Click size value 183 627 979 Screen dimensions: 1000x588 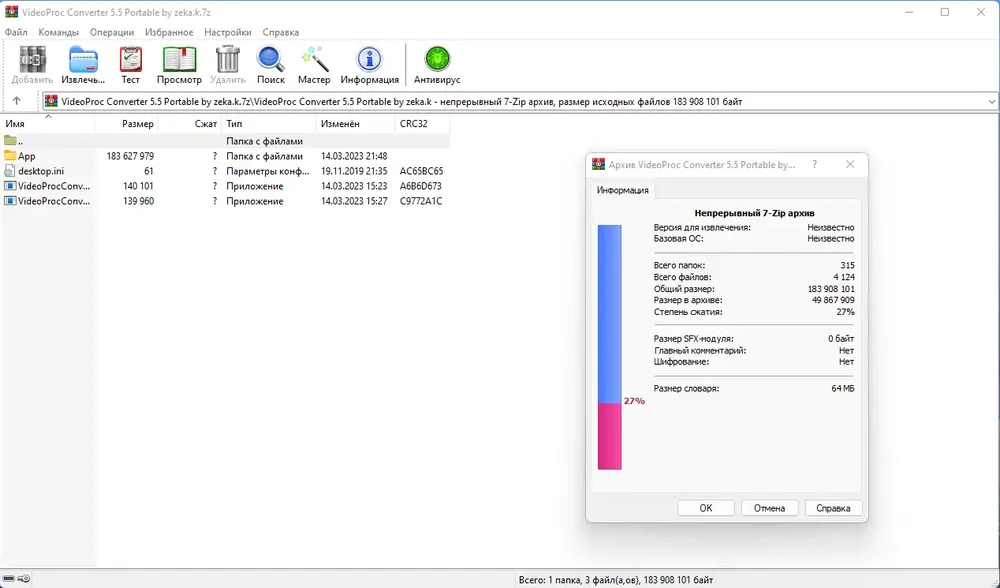point(130,156)
